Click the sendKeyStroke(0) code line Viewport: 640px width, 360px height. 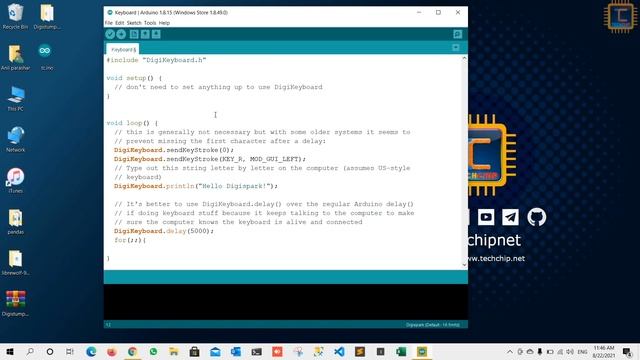(x=174, y=150)
